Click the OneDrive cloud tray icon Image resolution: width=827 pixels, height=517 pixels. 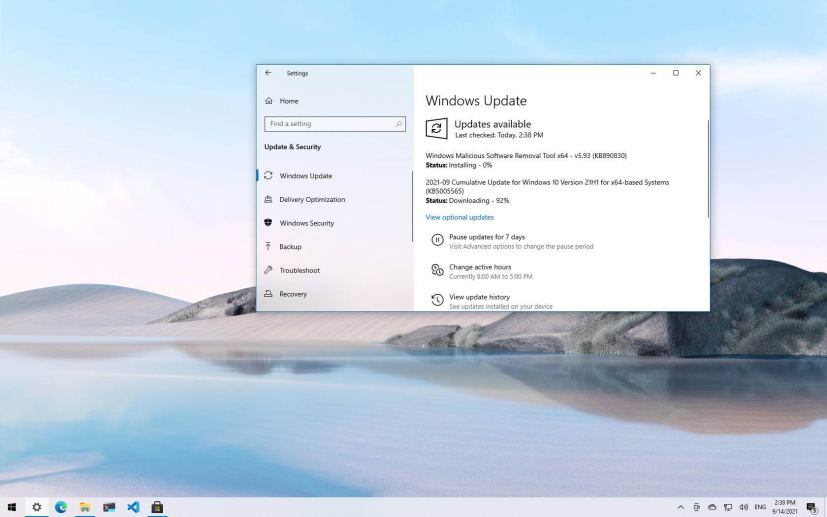click(x=712, y=507)
